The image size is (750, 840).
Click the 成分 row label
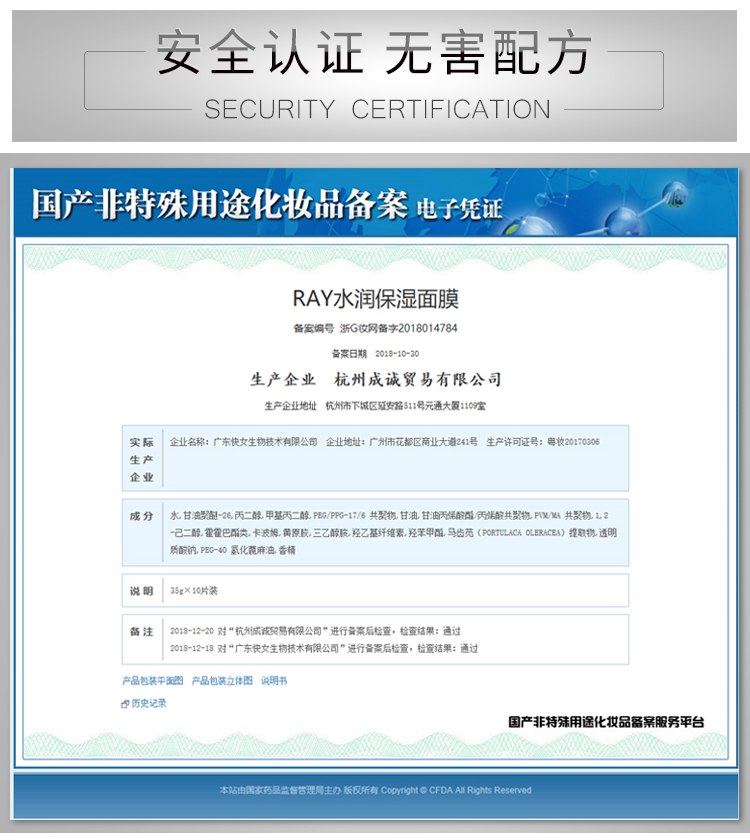tap(141, 516)
